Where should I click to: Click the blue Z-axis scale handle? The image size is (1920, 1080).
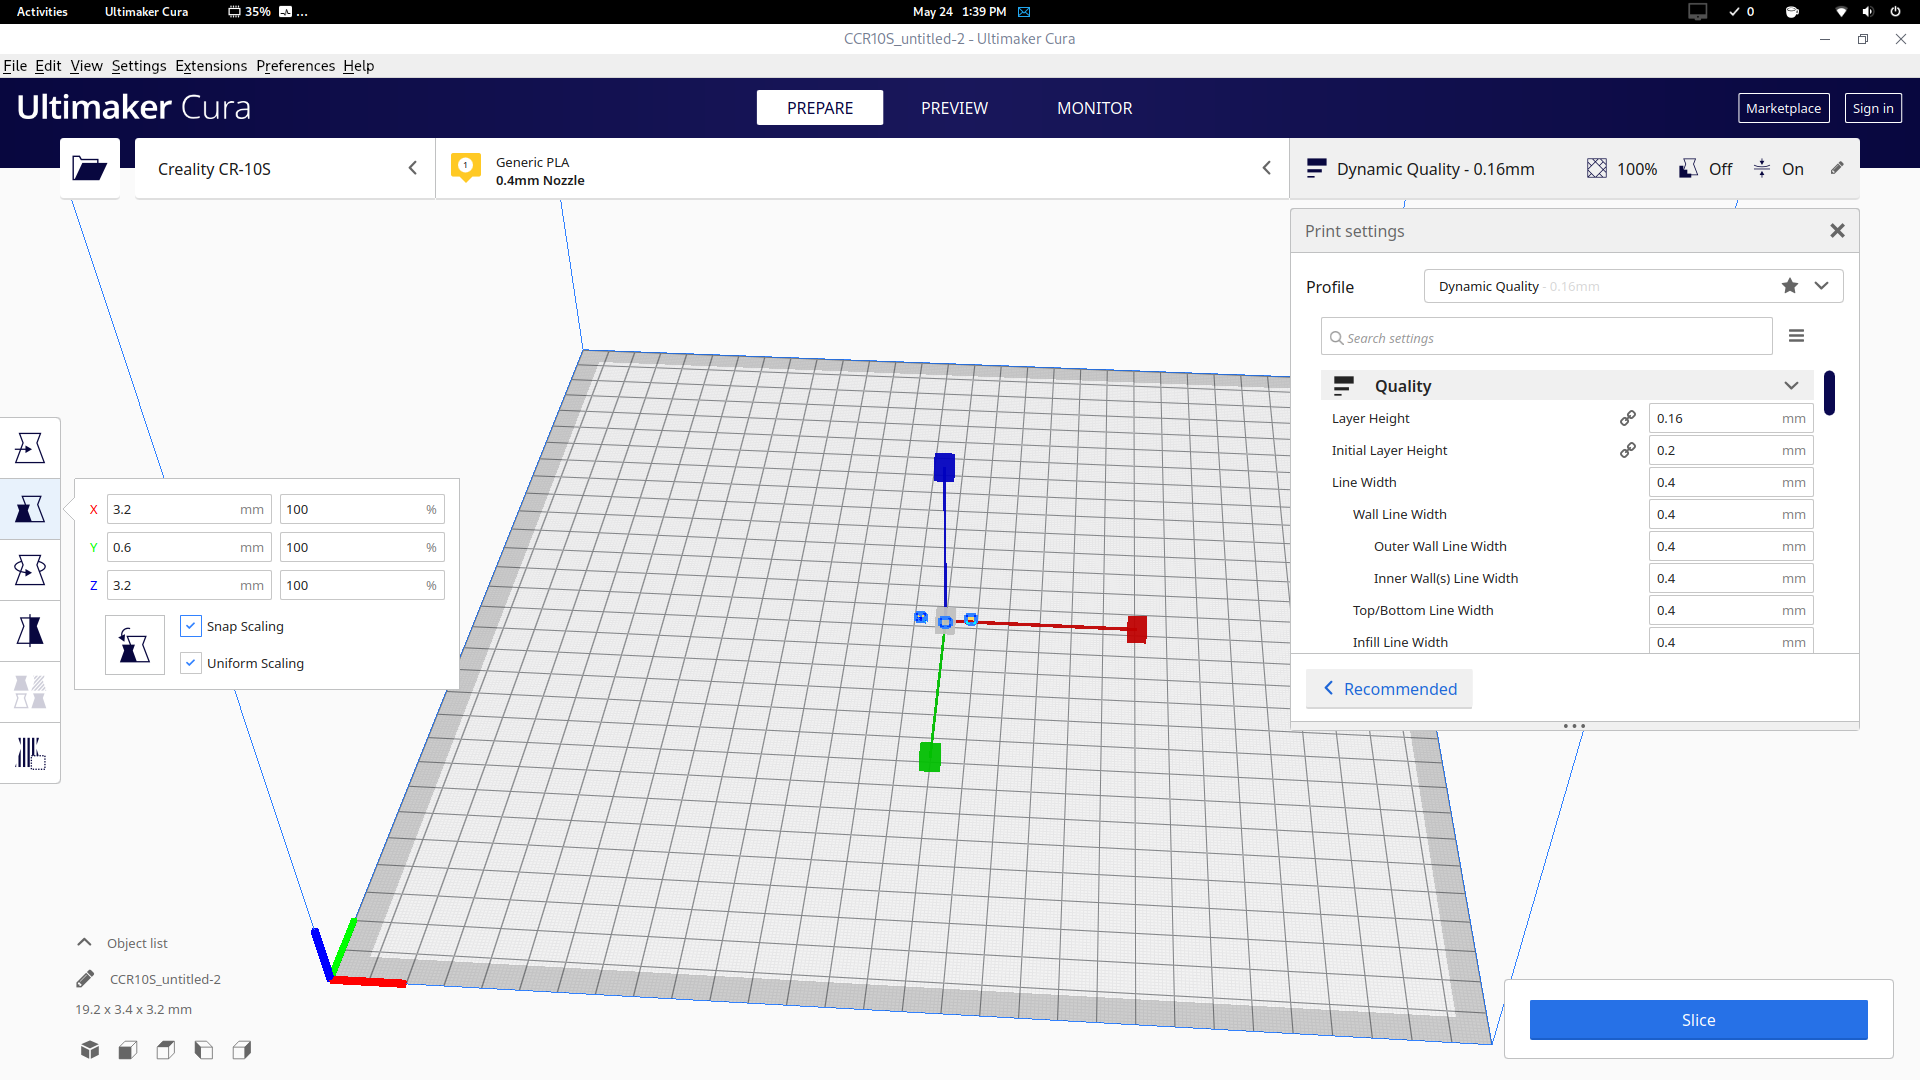pos(944,467)
